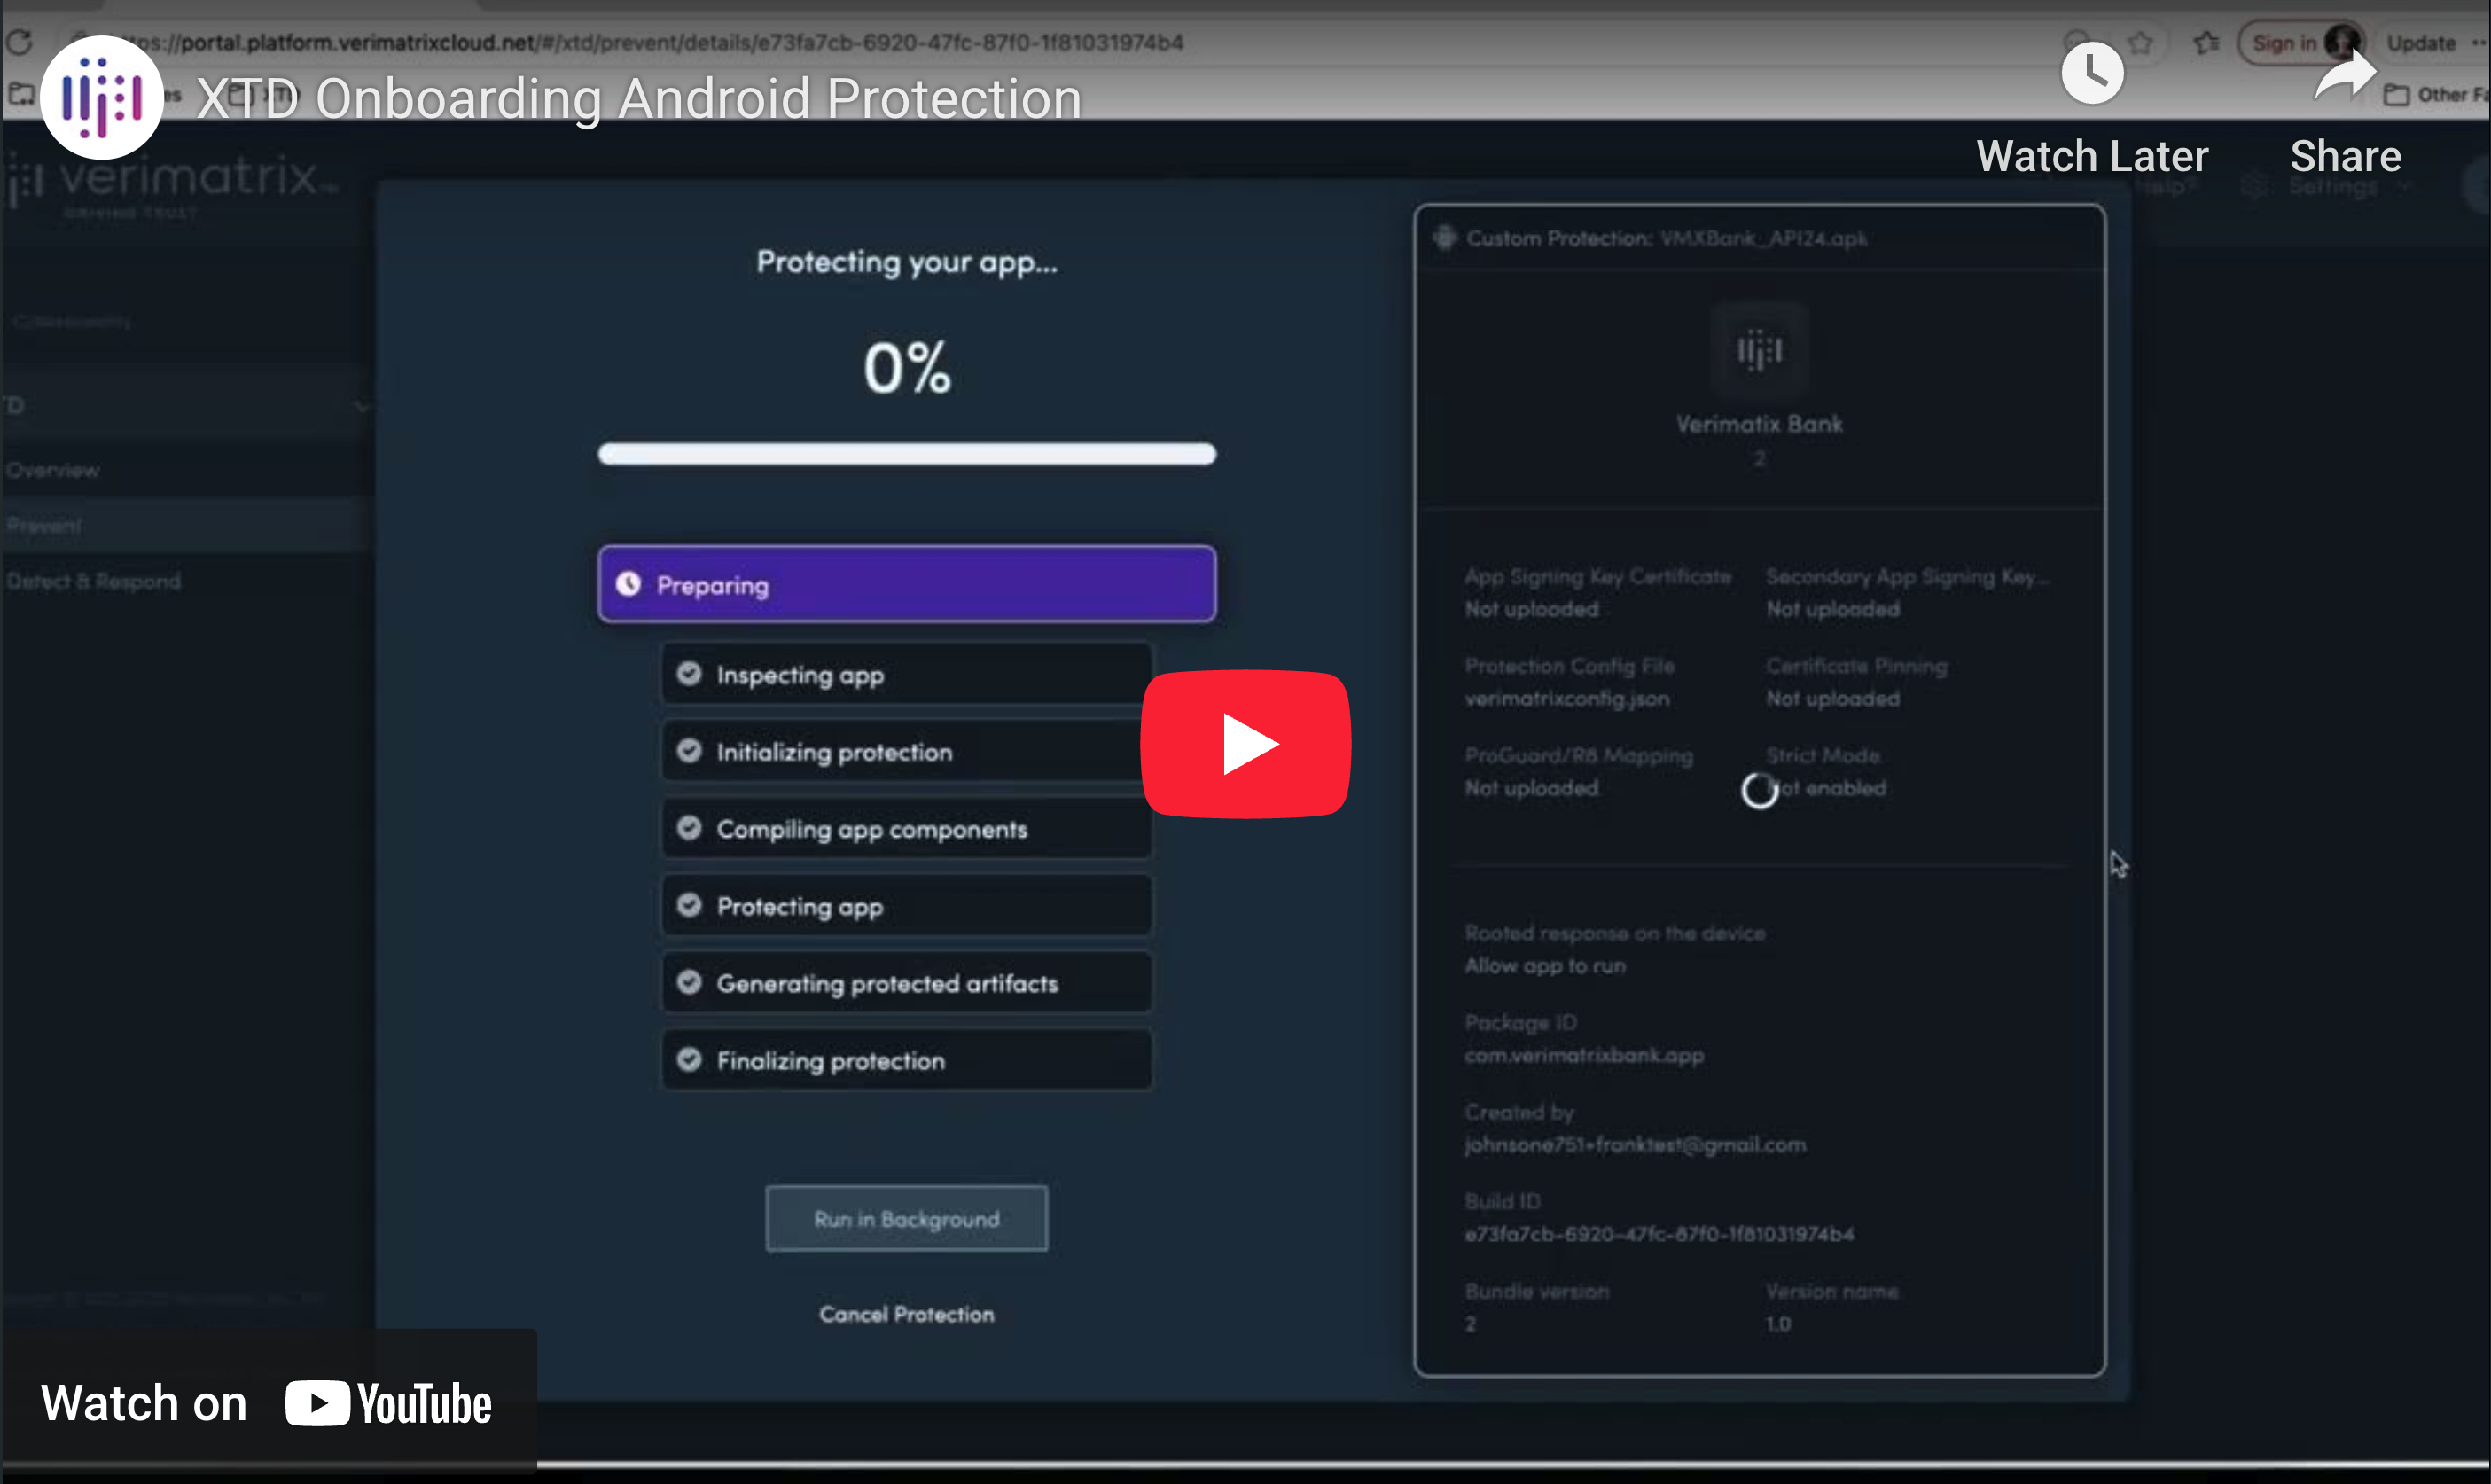Click the Protecting app check icon
The width and height of the screenshot is (2491, 1484).
click(689, 906)
